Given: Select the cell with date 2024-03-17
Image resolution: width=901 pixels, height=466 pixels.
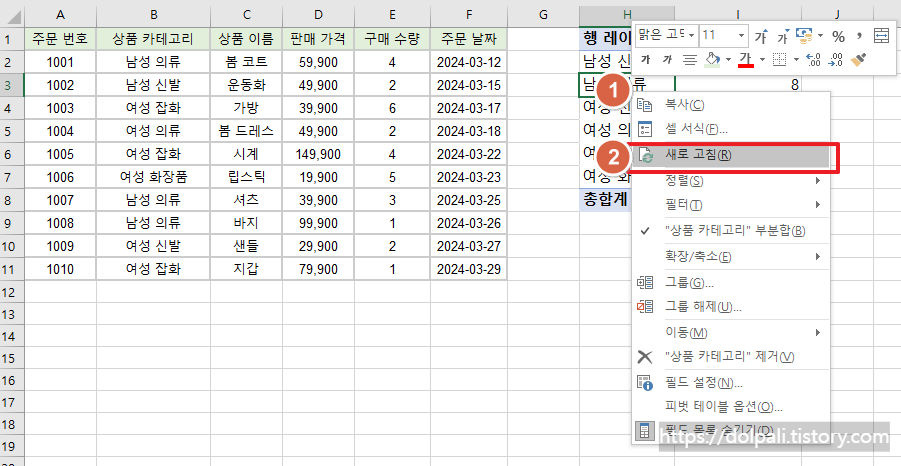Looking at the screenshot, I should click(468, 108).
